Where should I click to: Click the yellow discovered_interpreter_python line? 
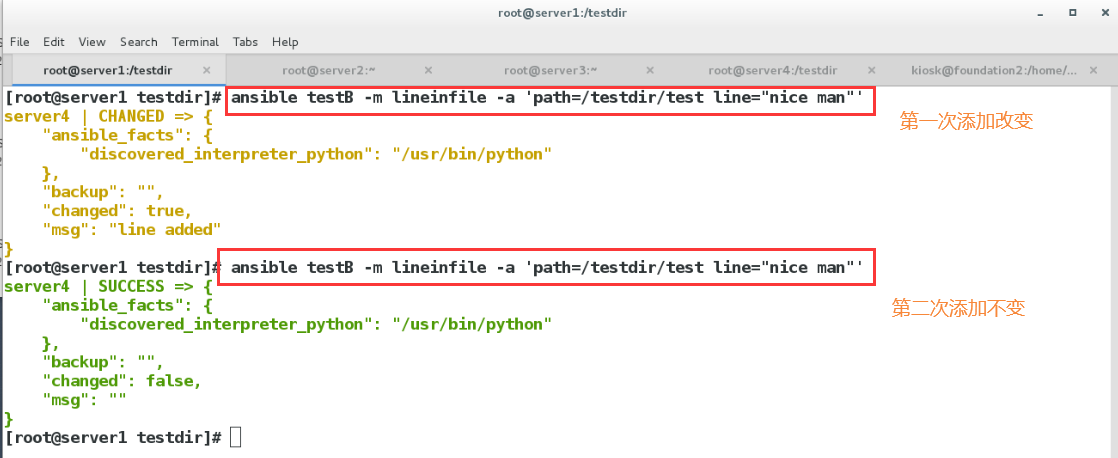coord(317,154)
